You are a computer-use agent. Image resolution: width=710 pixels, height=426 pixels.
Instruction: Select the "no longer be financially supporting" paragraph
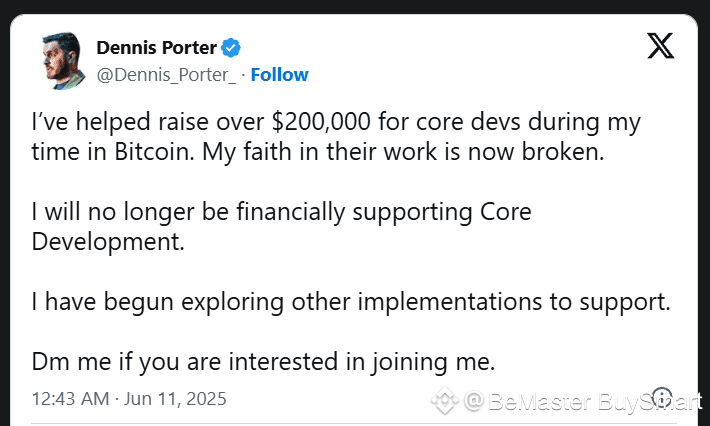tap(280, 213)
